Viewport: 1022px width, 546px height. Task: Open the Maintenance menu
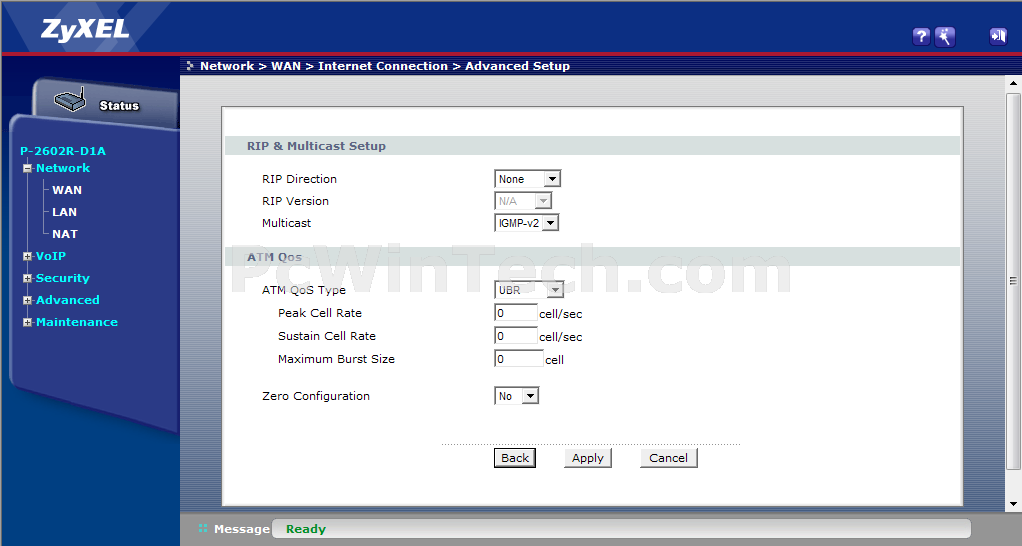[x=77, y=322]
